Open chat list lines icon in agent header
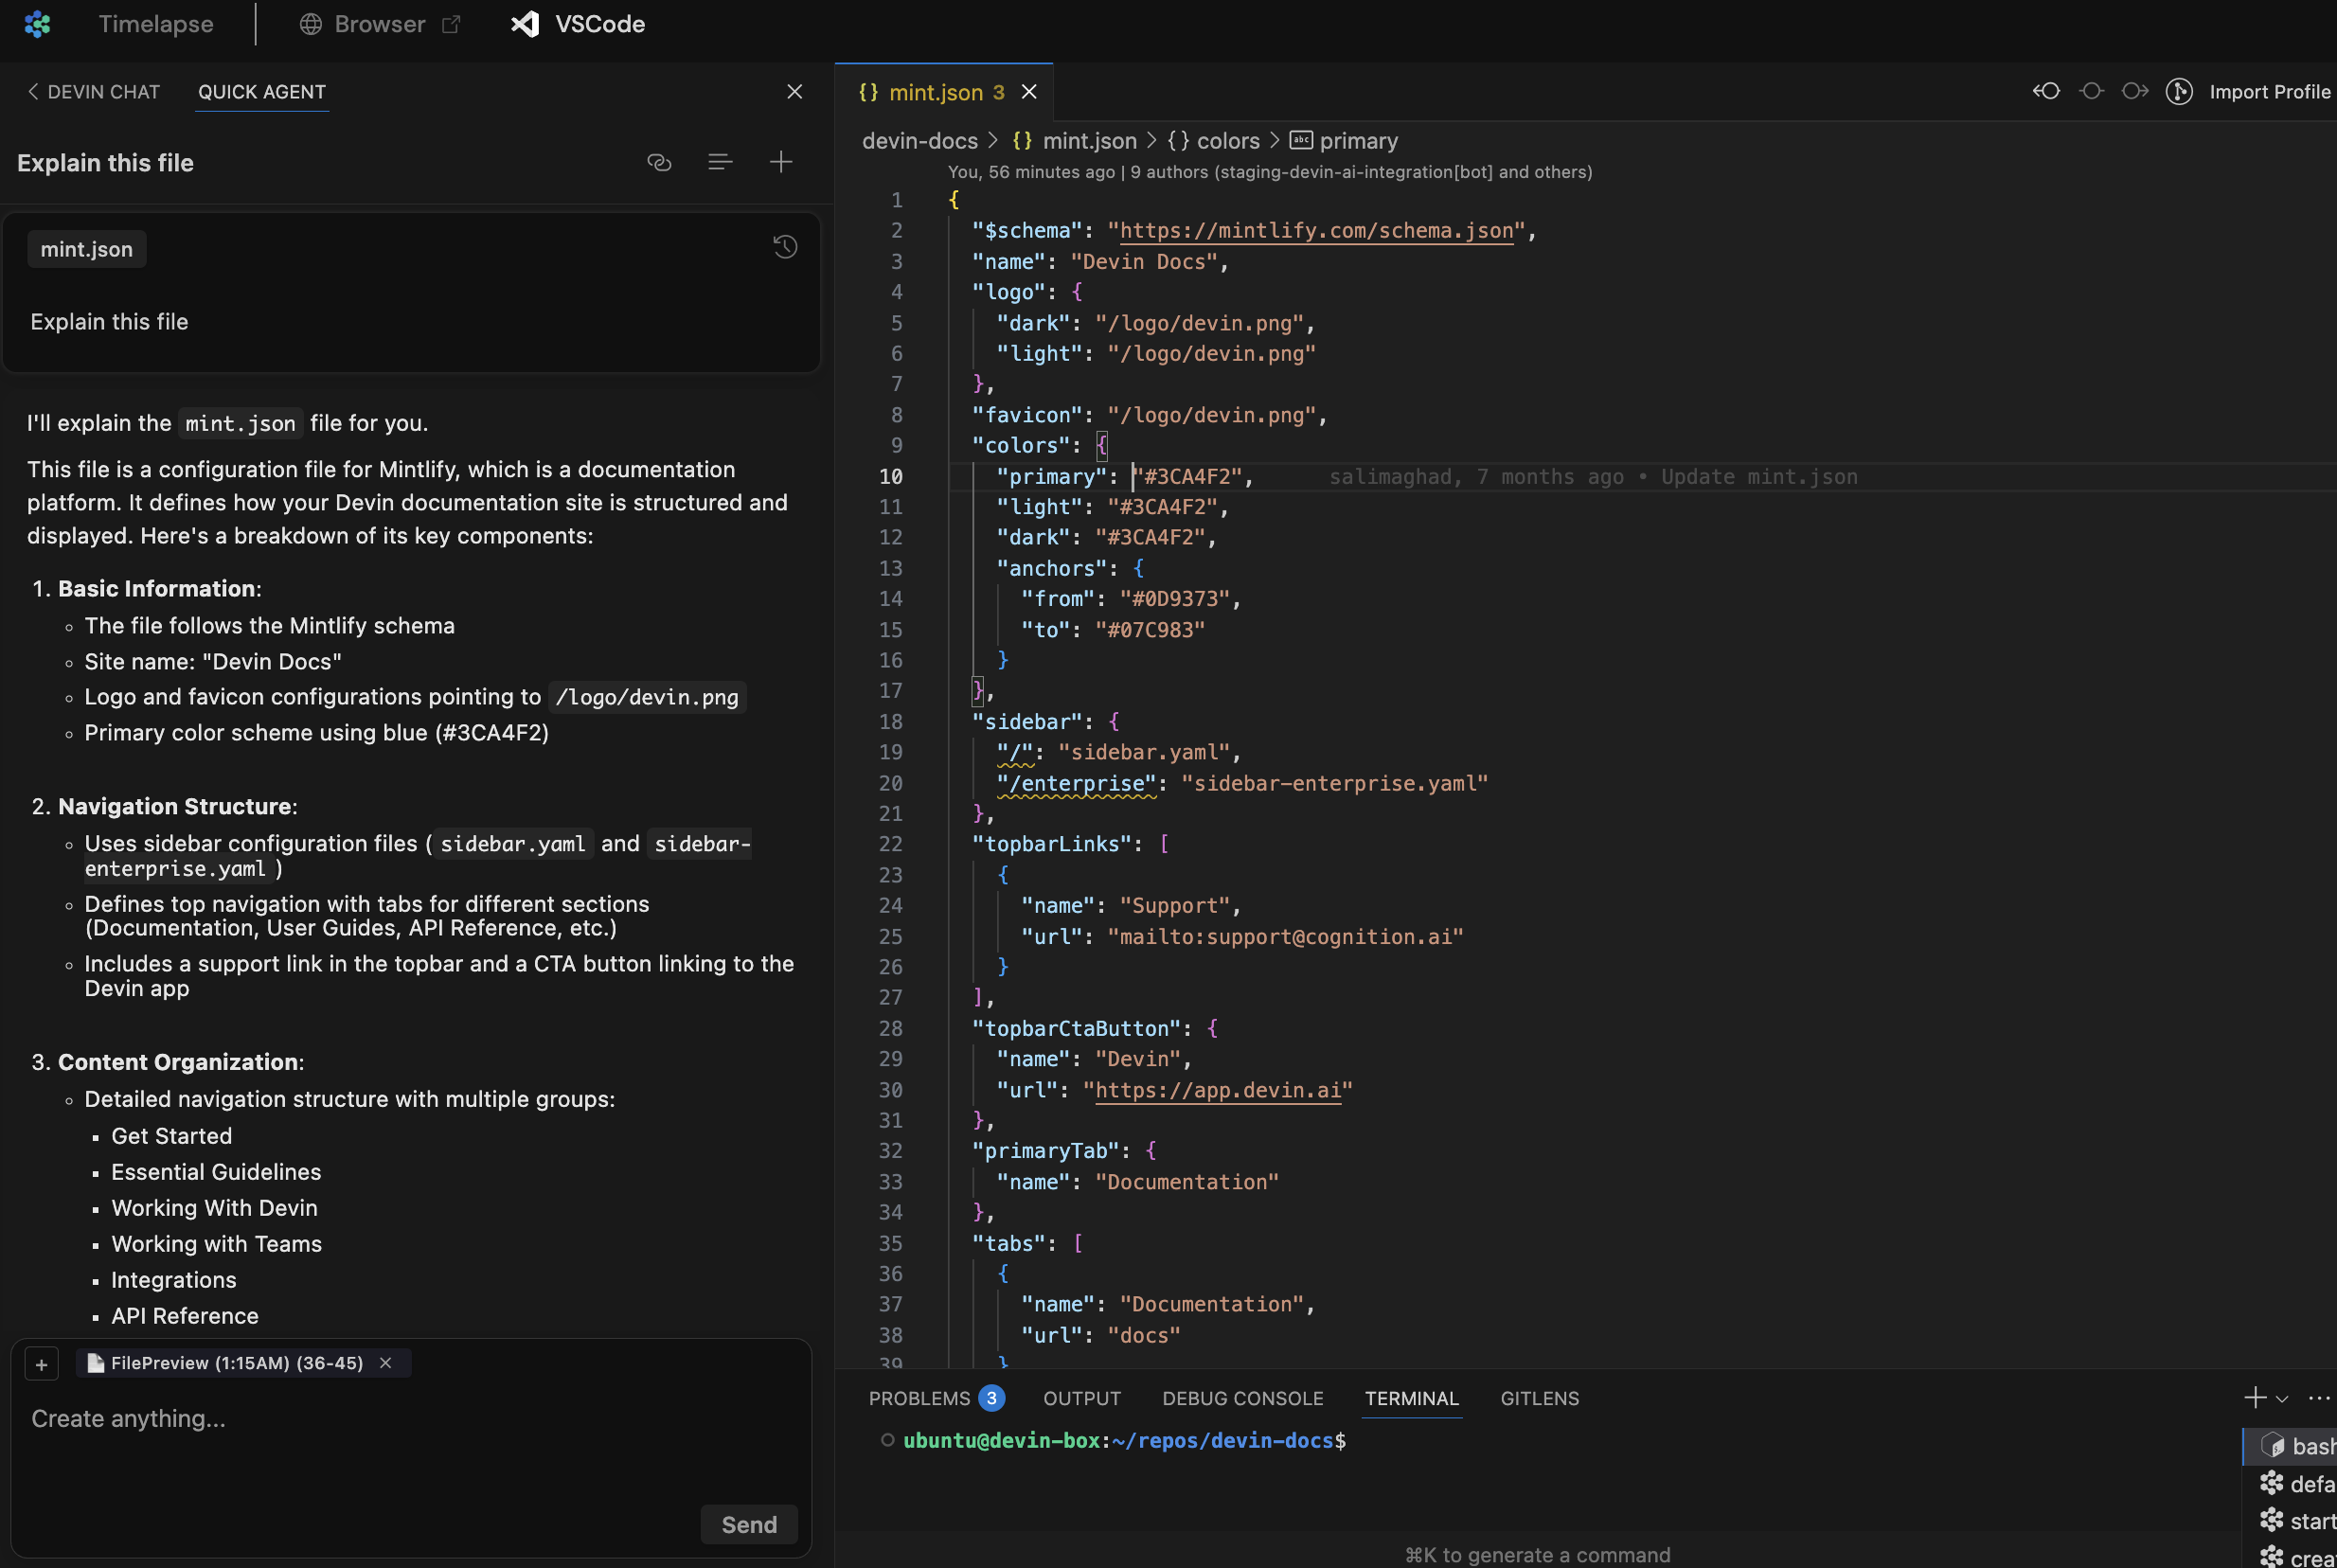The width and height of the screenshot is (2337, 1568). [x=720, y=162]
